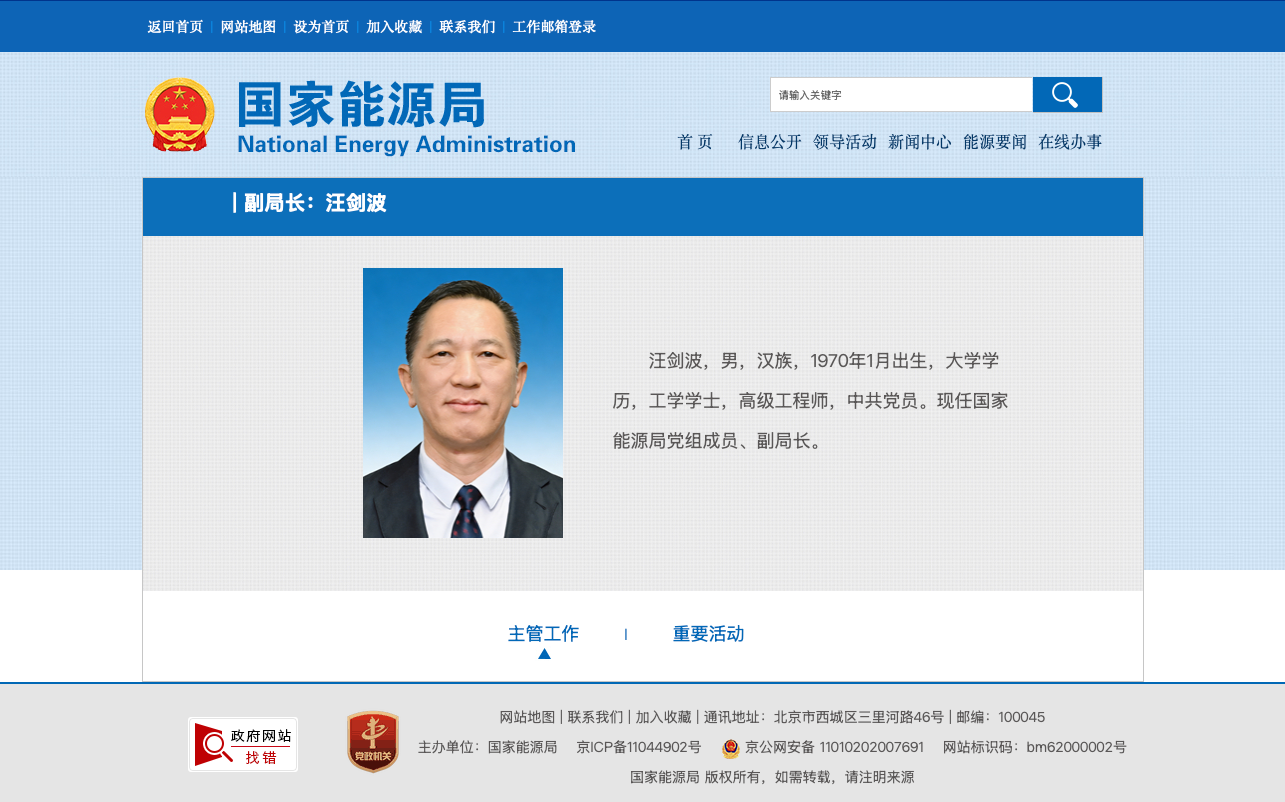The width and height of the screenshot is (1285, 802).
Task: Click 网站标识码：bm62000002号 text
Action: click(x=1034, y=747)
